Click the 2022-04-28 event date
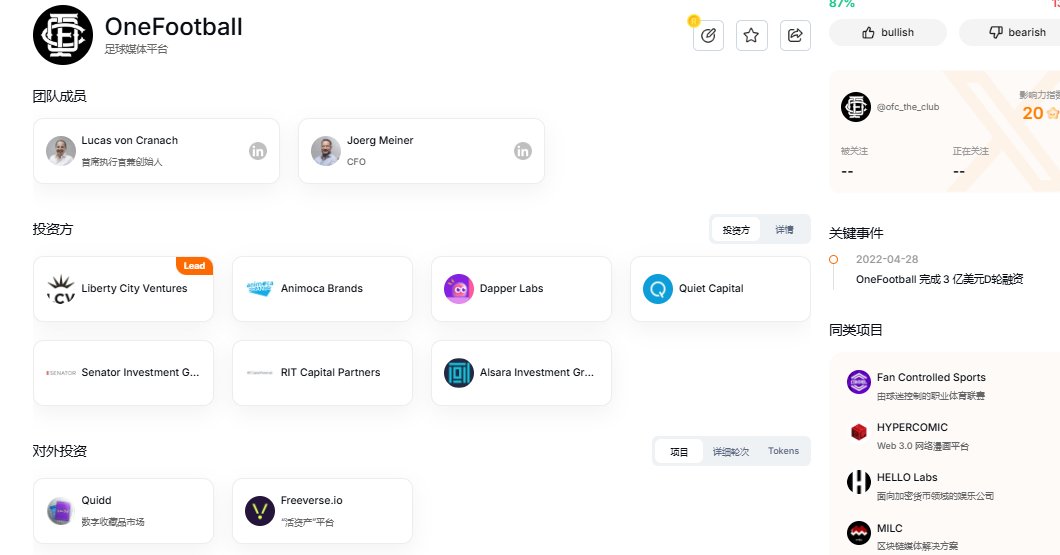 click(x=887, y=260)
